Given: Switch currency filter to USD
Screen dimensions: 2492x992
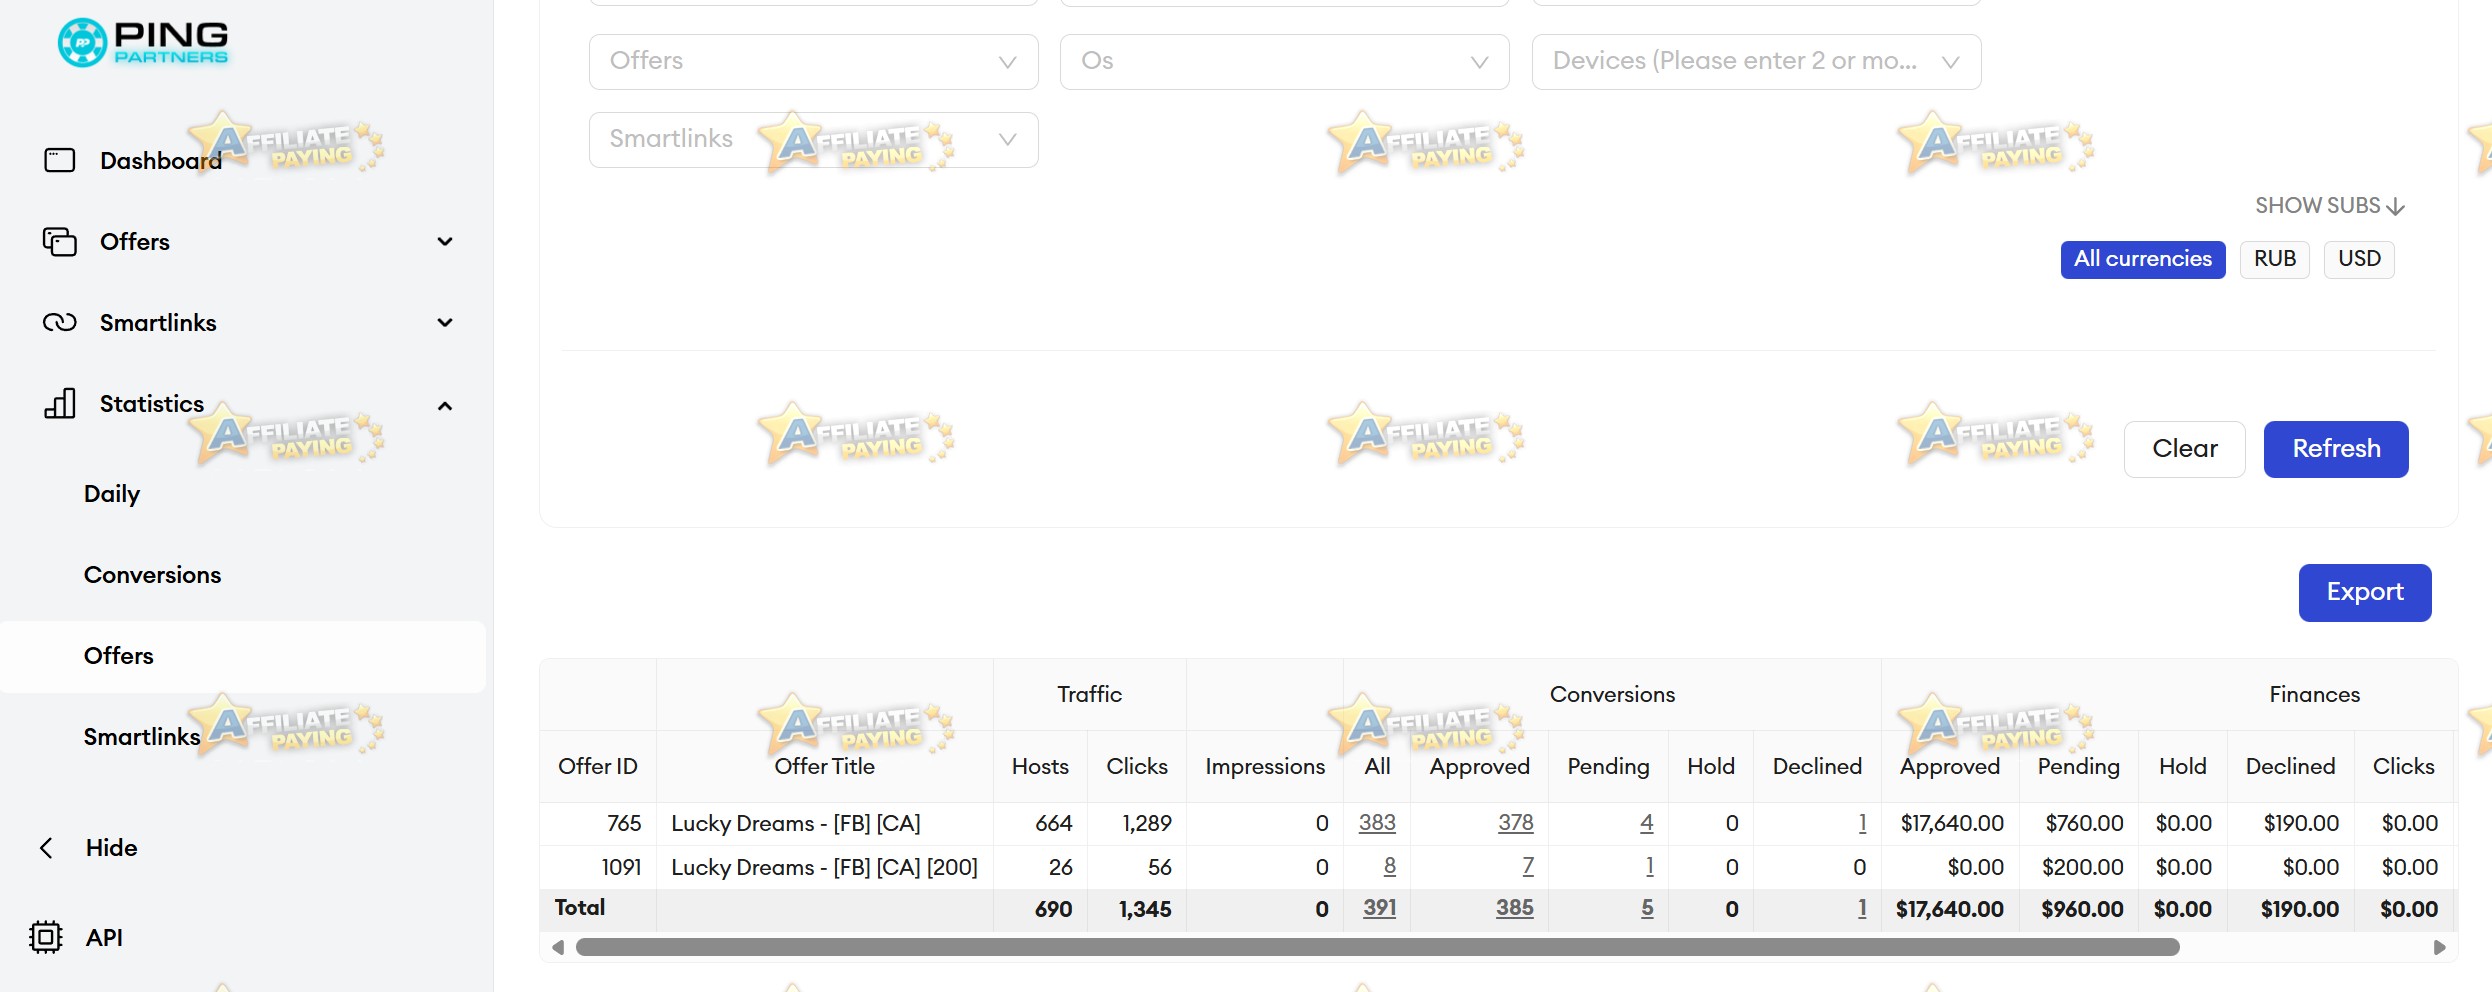Looking at the screenshot, I should pyautogui.click(x=2359, y=259).
